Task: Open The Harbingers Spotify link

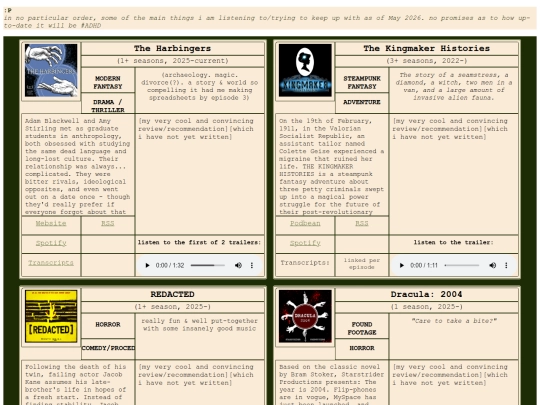Action: pos(51,243)
